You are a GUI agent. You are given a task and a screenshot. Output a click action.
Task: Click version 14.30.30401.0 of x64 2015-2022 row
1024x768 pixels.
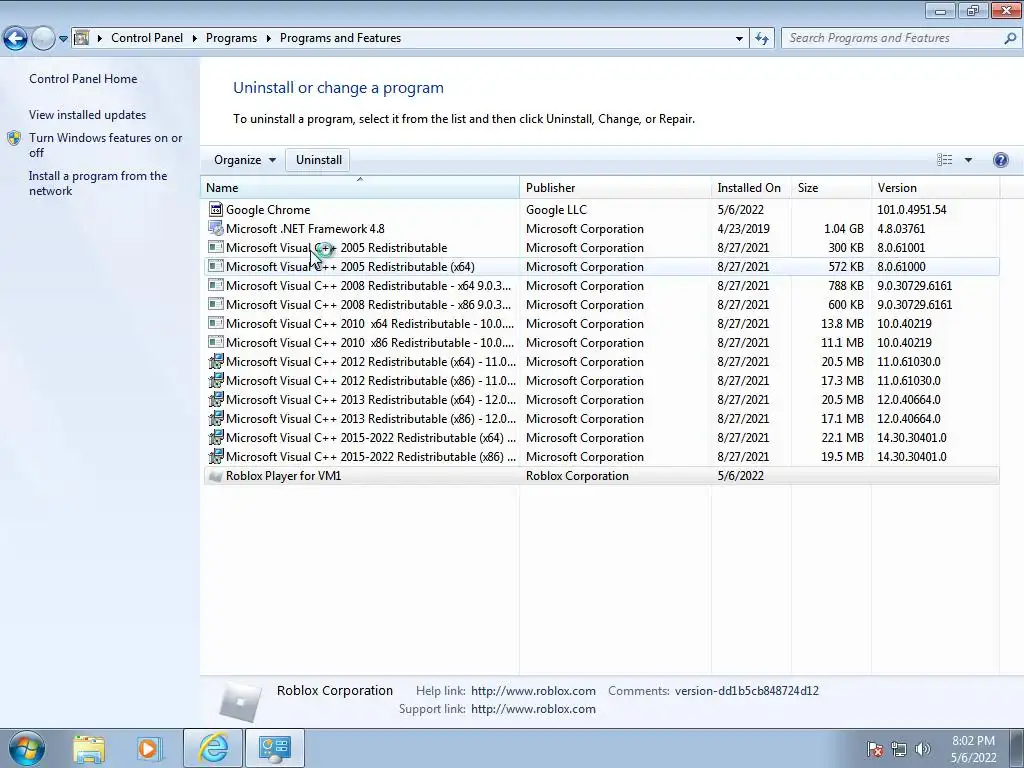click(x=912, y=438)
